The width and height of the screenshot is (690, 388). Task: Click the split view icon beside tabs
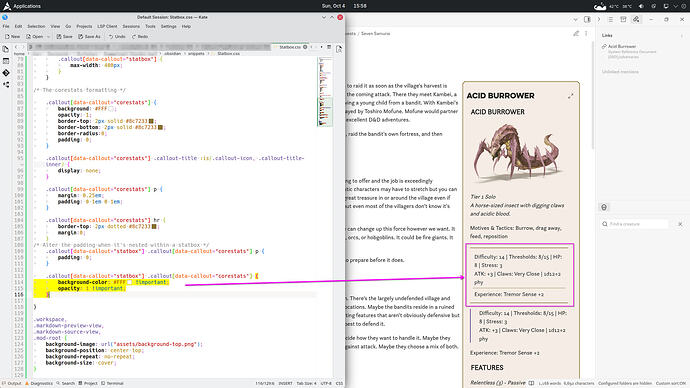pyautogui.click(x=329, y=47)
